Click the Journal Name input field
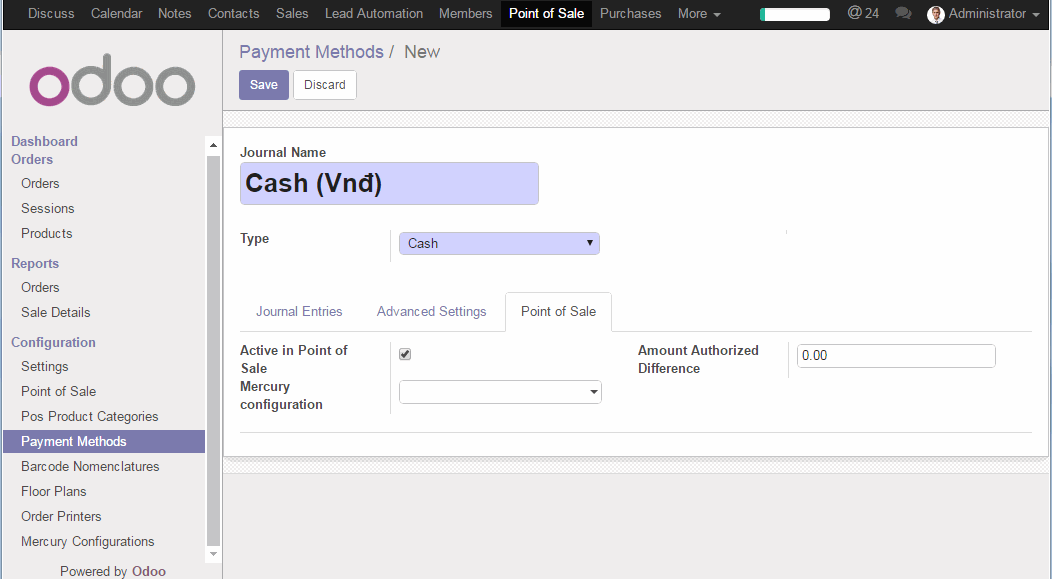 click(x=389, y=184)
